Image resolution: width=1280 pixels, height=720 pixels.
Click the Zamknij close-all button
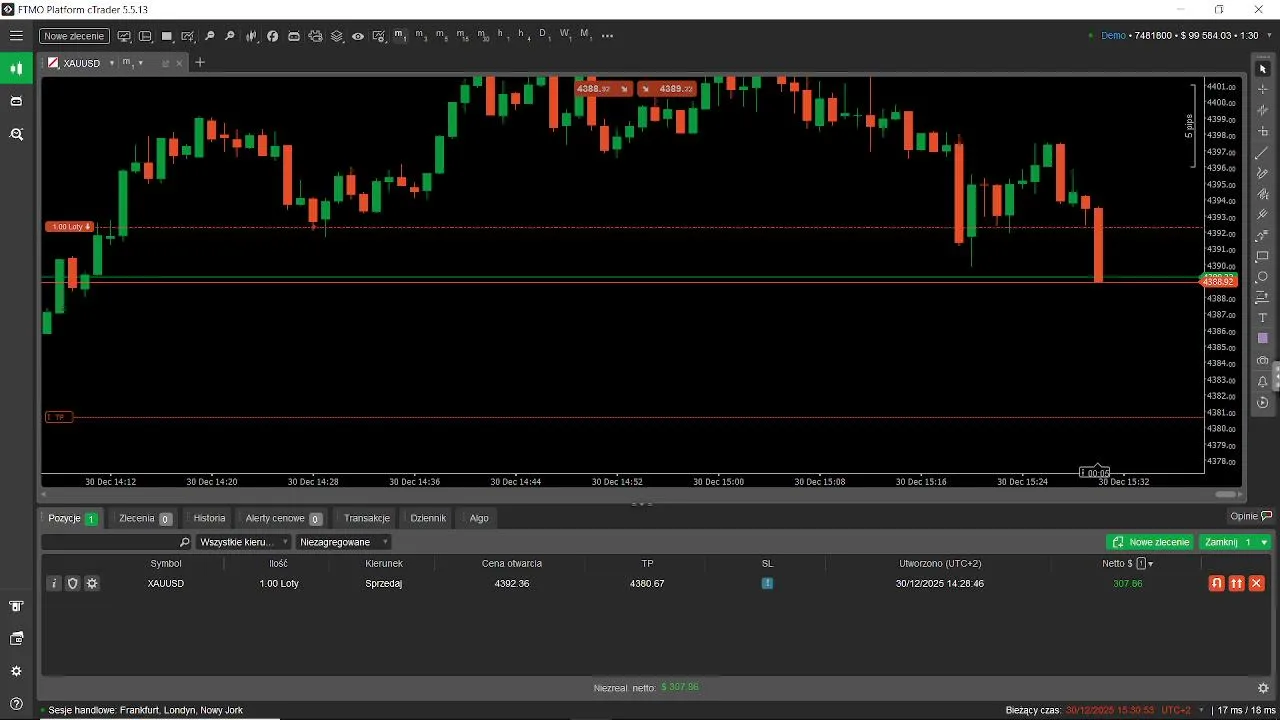[1227, 542]
